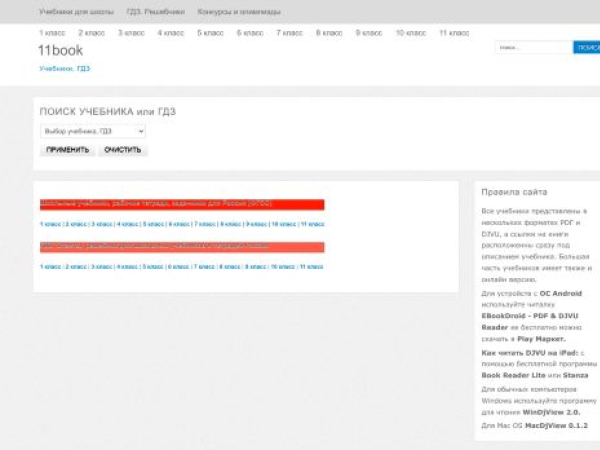Select '9 класс' in the top class bar
This screenshot has width=600, height=450.
[369, 33]
